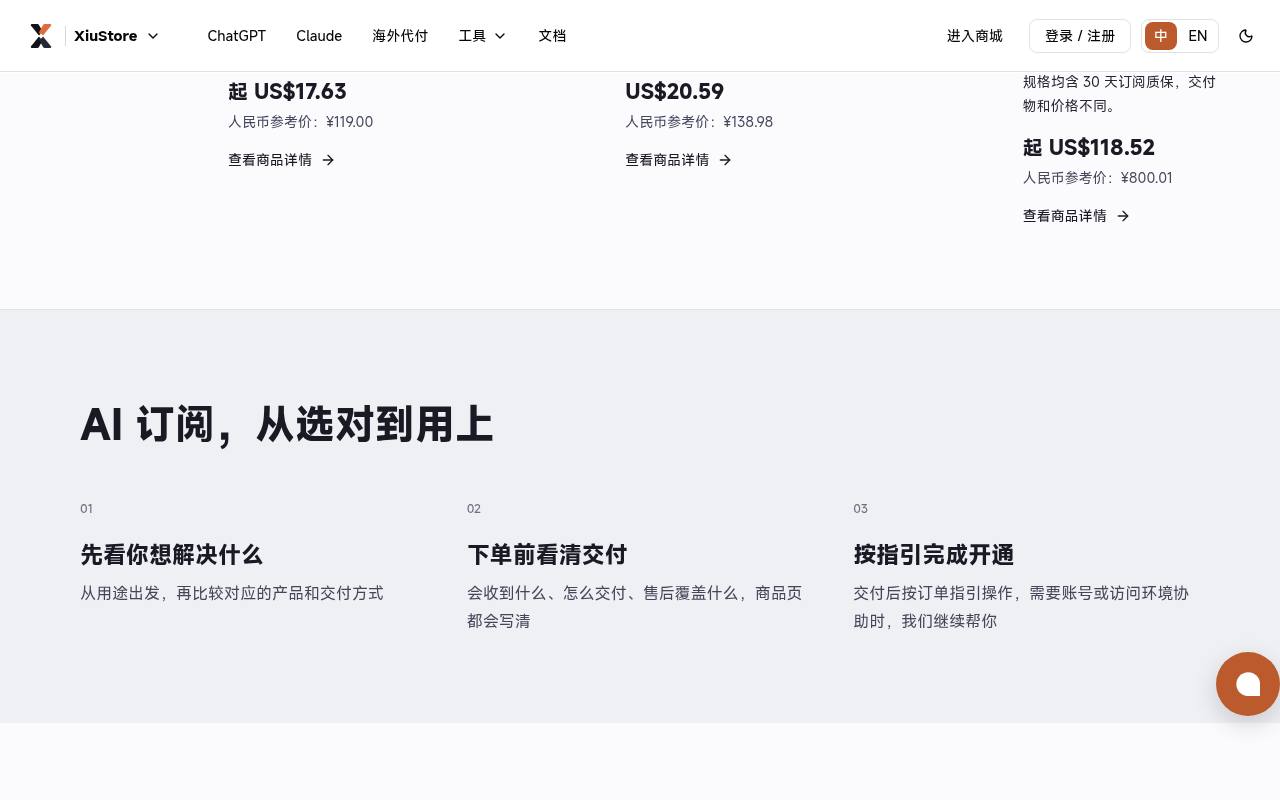The height and width of the screenshot is (800, 1280).
Task: Click the 登录 / 注册 button
Action: pos(1080,36)
